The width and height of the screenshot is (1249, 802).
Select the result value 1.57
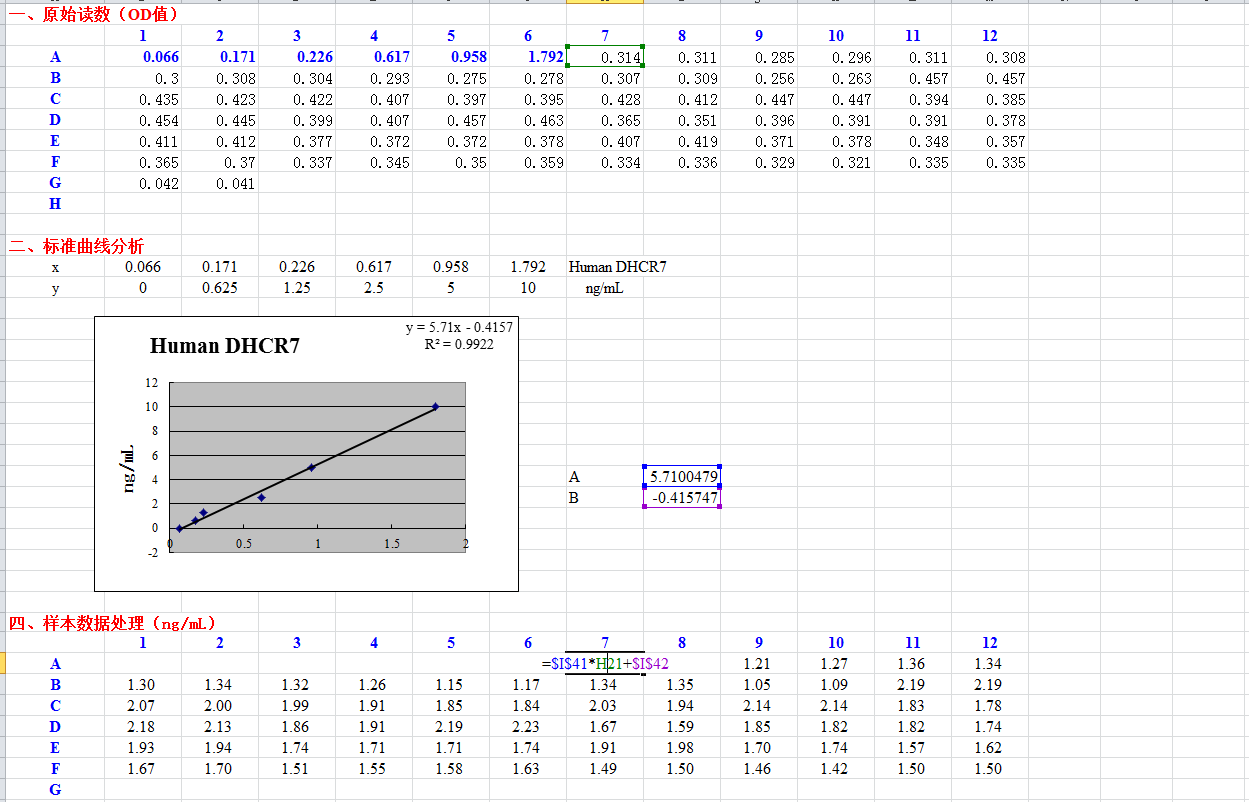911,748
